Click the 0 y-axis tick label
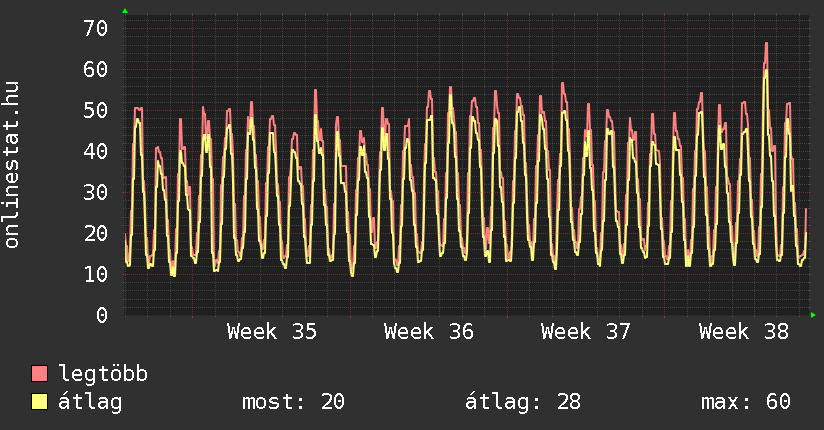Viewport: 824px width, 430px height. point(102,315)
